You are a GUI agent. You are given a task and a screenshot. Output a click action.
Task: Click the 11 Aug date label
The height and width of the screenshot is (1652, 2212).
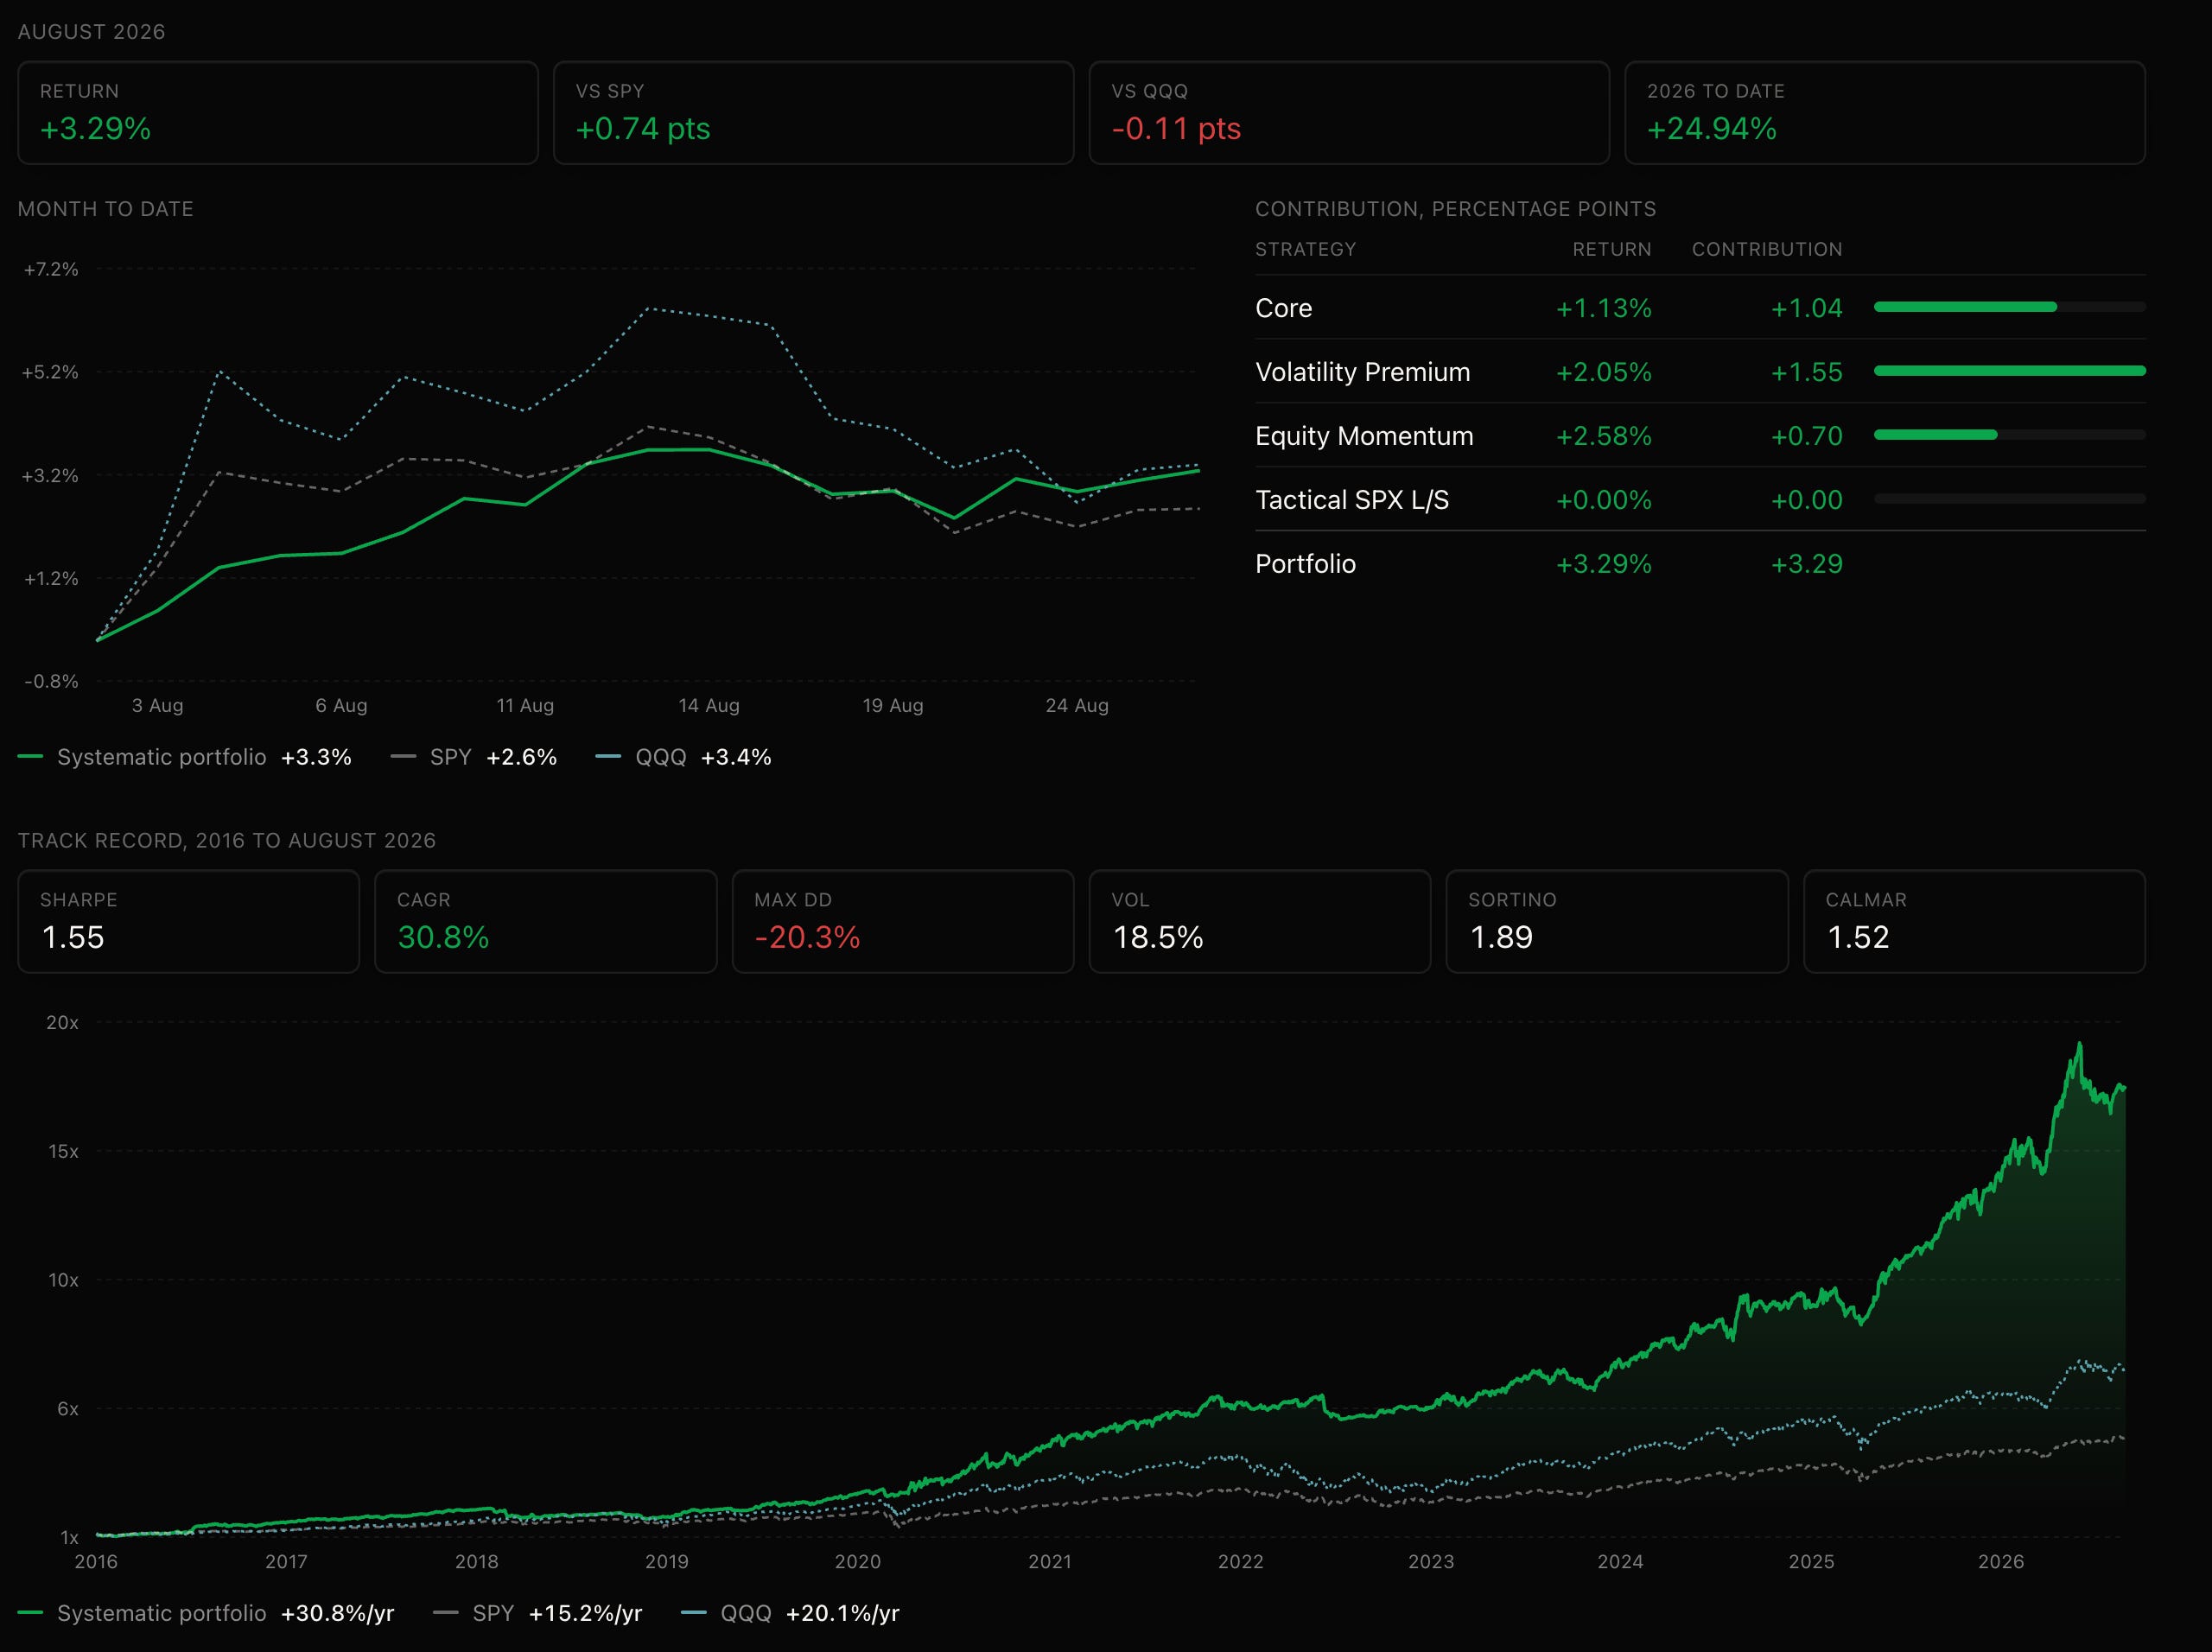(525, 705)
